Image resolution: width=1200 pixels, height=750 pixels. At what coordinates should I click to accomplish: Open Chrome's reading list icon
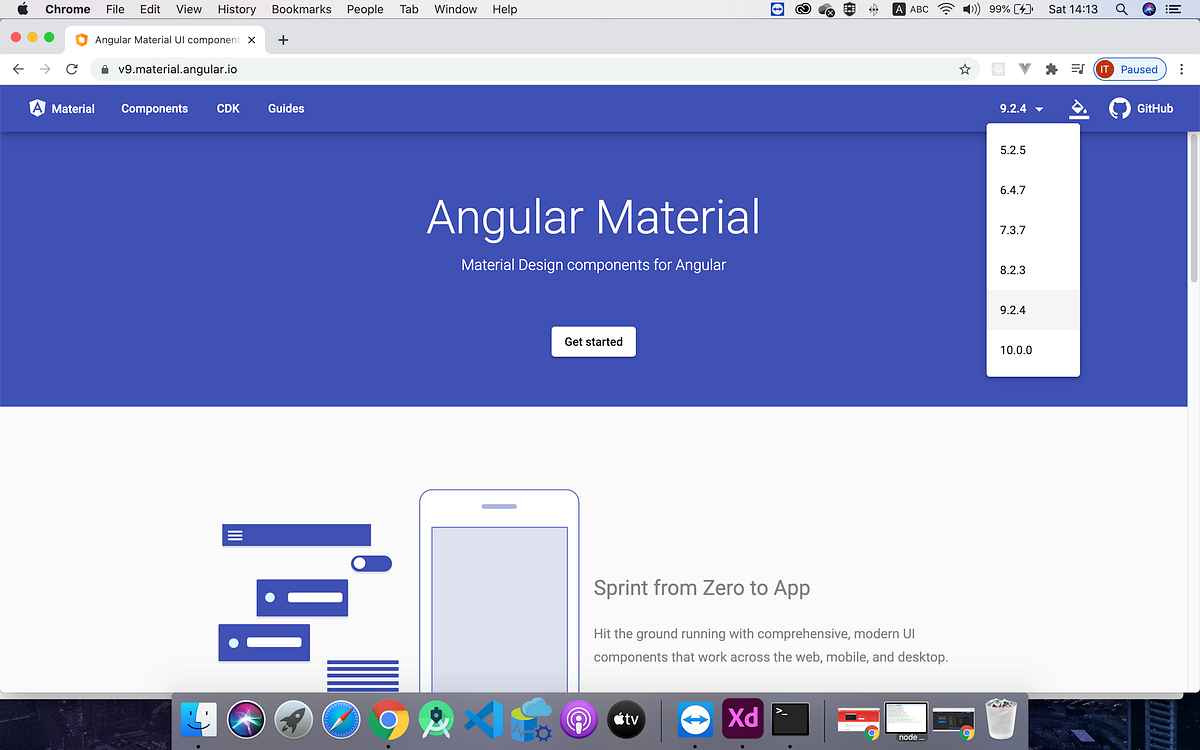tap(1077, 69)
